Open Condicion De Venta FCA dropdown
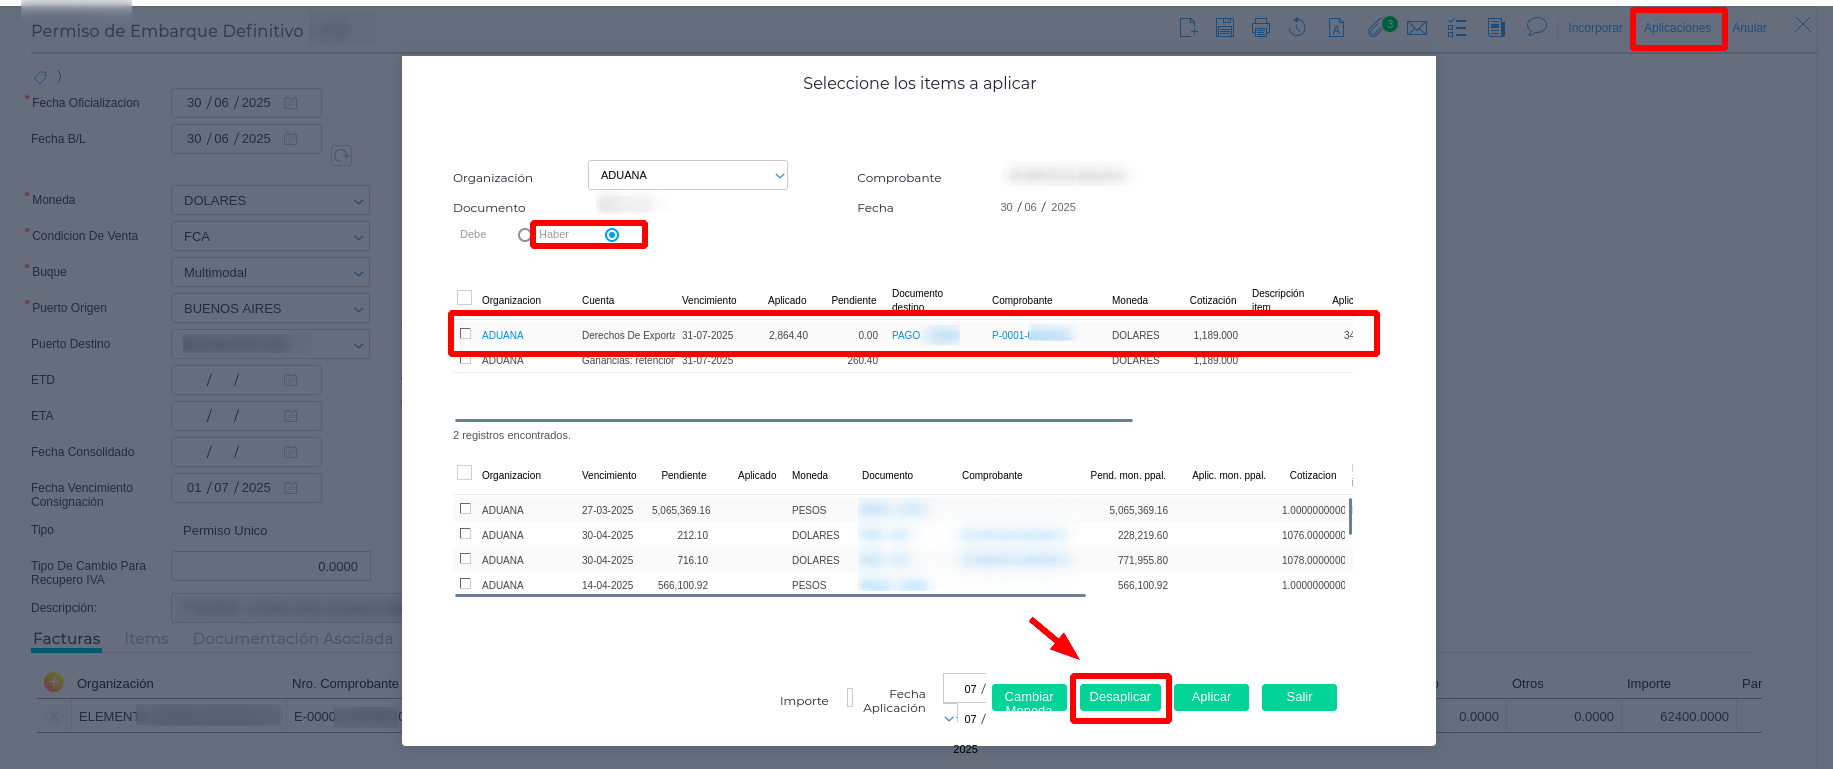 (x=270, y=236)
